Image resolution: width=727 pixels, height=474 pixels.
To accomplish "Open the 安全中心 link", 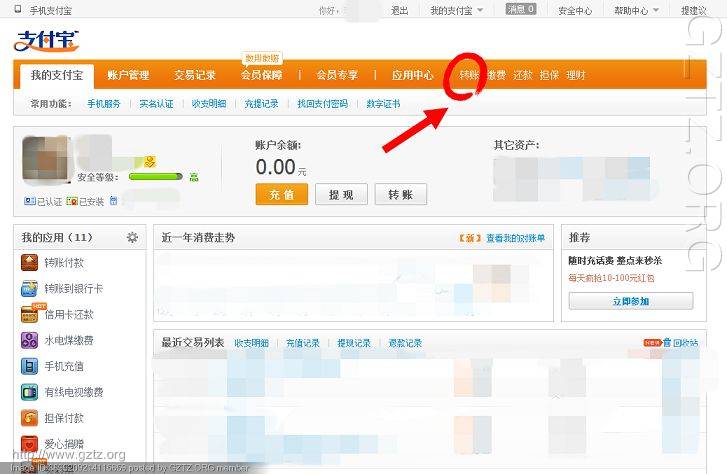I will [x=575, y=10].
